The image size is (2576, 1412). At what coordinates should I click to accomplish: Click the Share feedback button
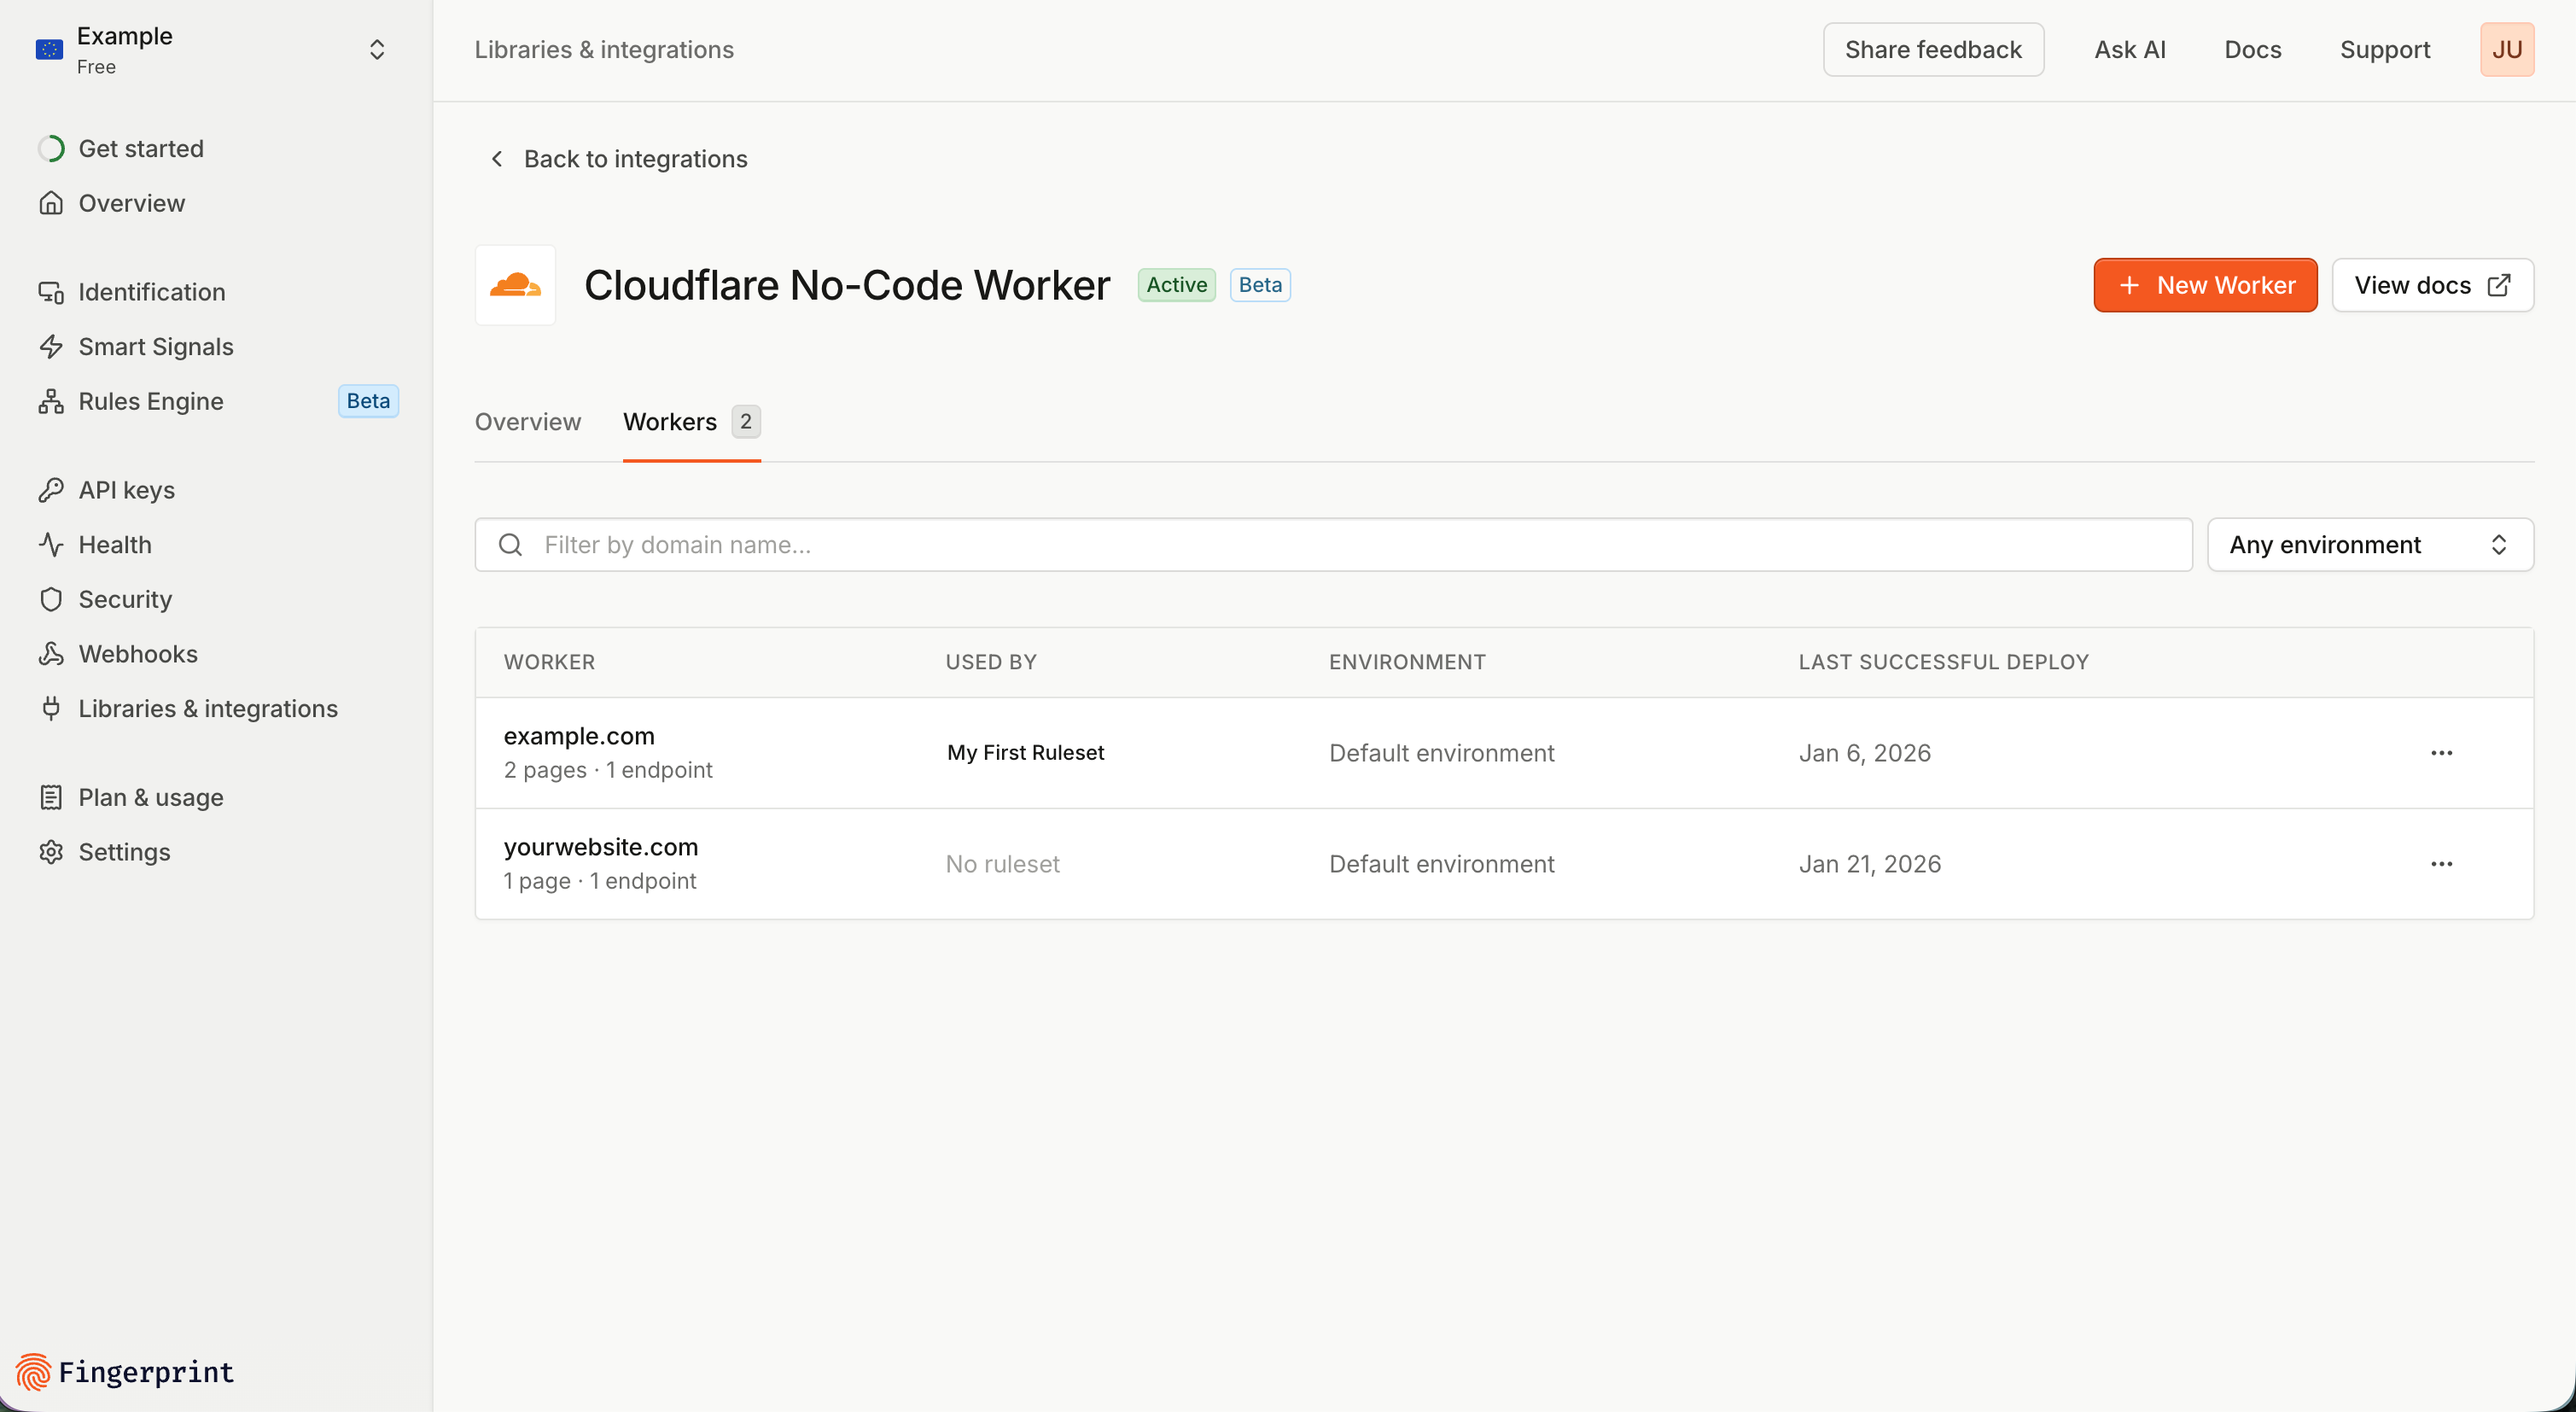click(1932, 50)
